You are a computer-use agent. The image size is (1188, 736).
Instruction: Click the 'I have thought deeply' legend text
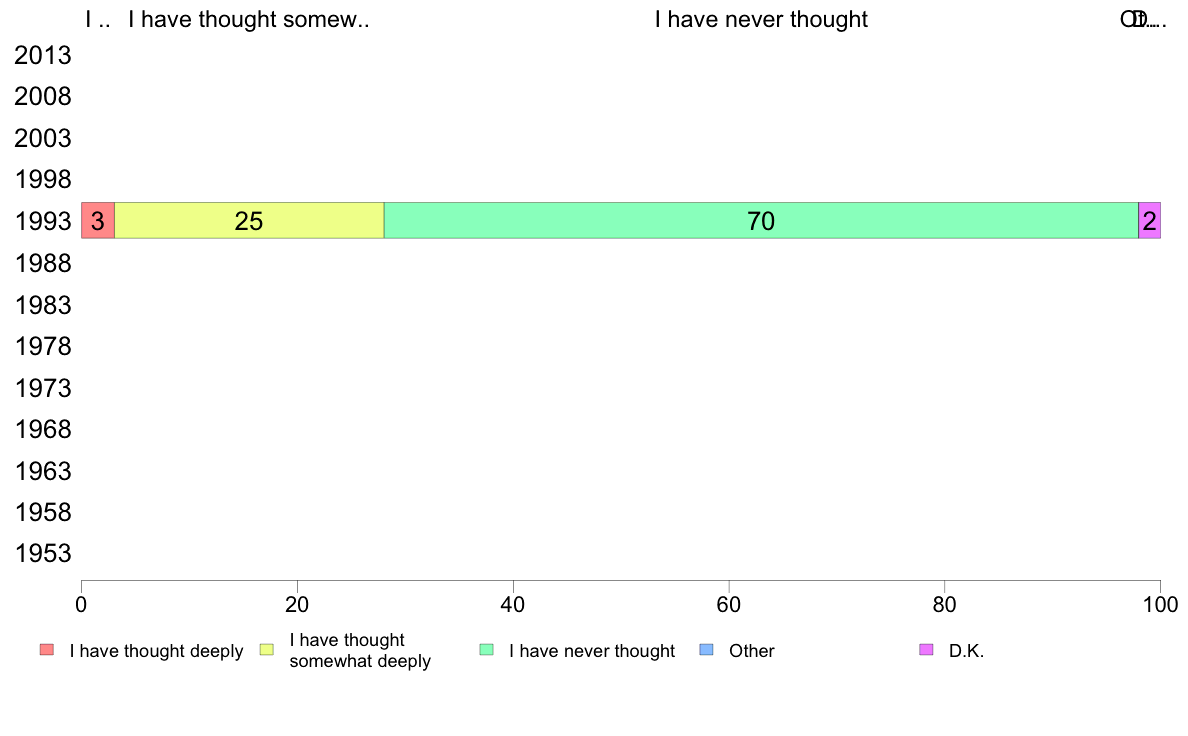[156, 651]
